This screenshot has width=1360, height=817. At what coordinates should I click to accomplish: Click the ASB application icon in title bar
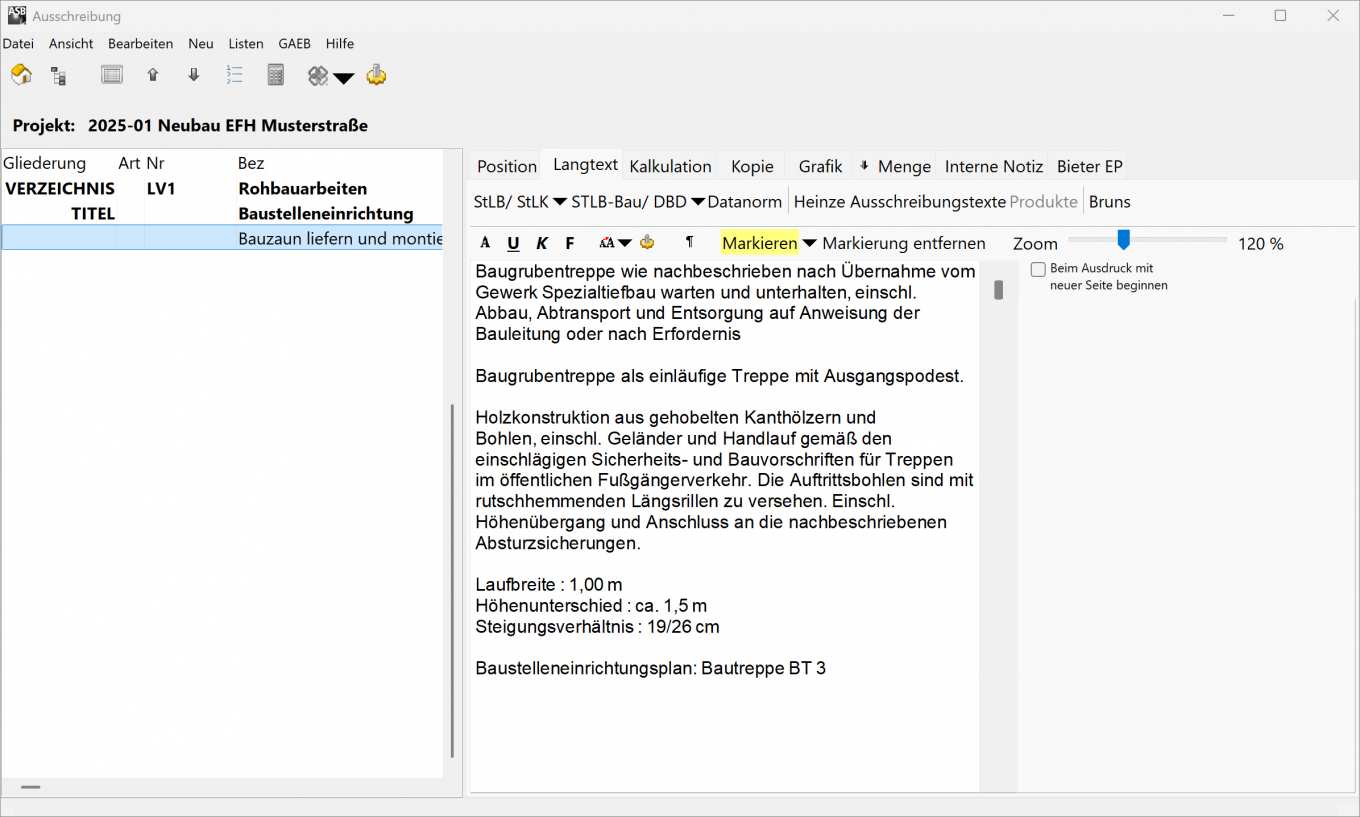(x=17, y=15)
